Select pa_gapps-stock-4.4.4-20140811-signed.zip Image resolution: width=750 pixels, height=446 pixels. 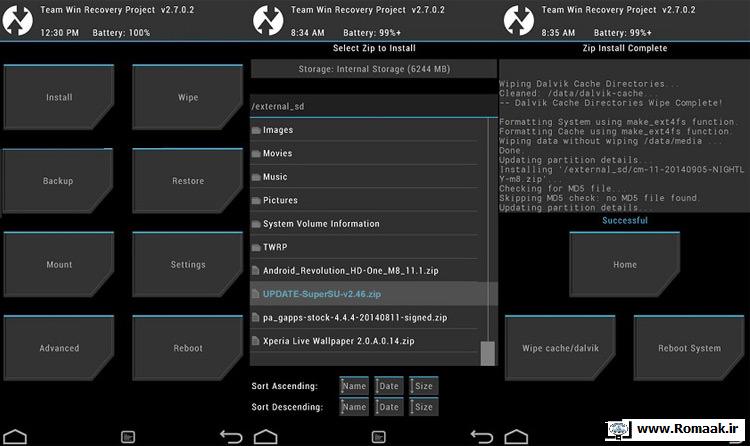click(x=365, y=317)
